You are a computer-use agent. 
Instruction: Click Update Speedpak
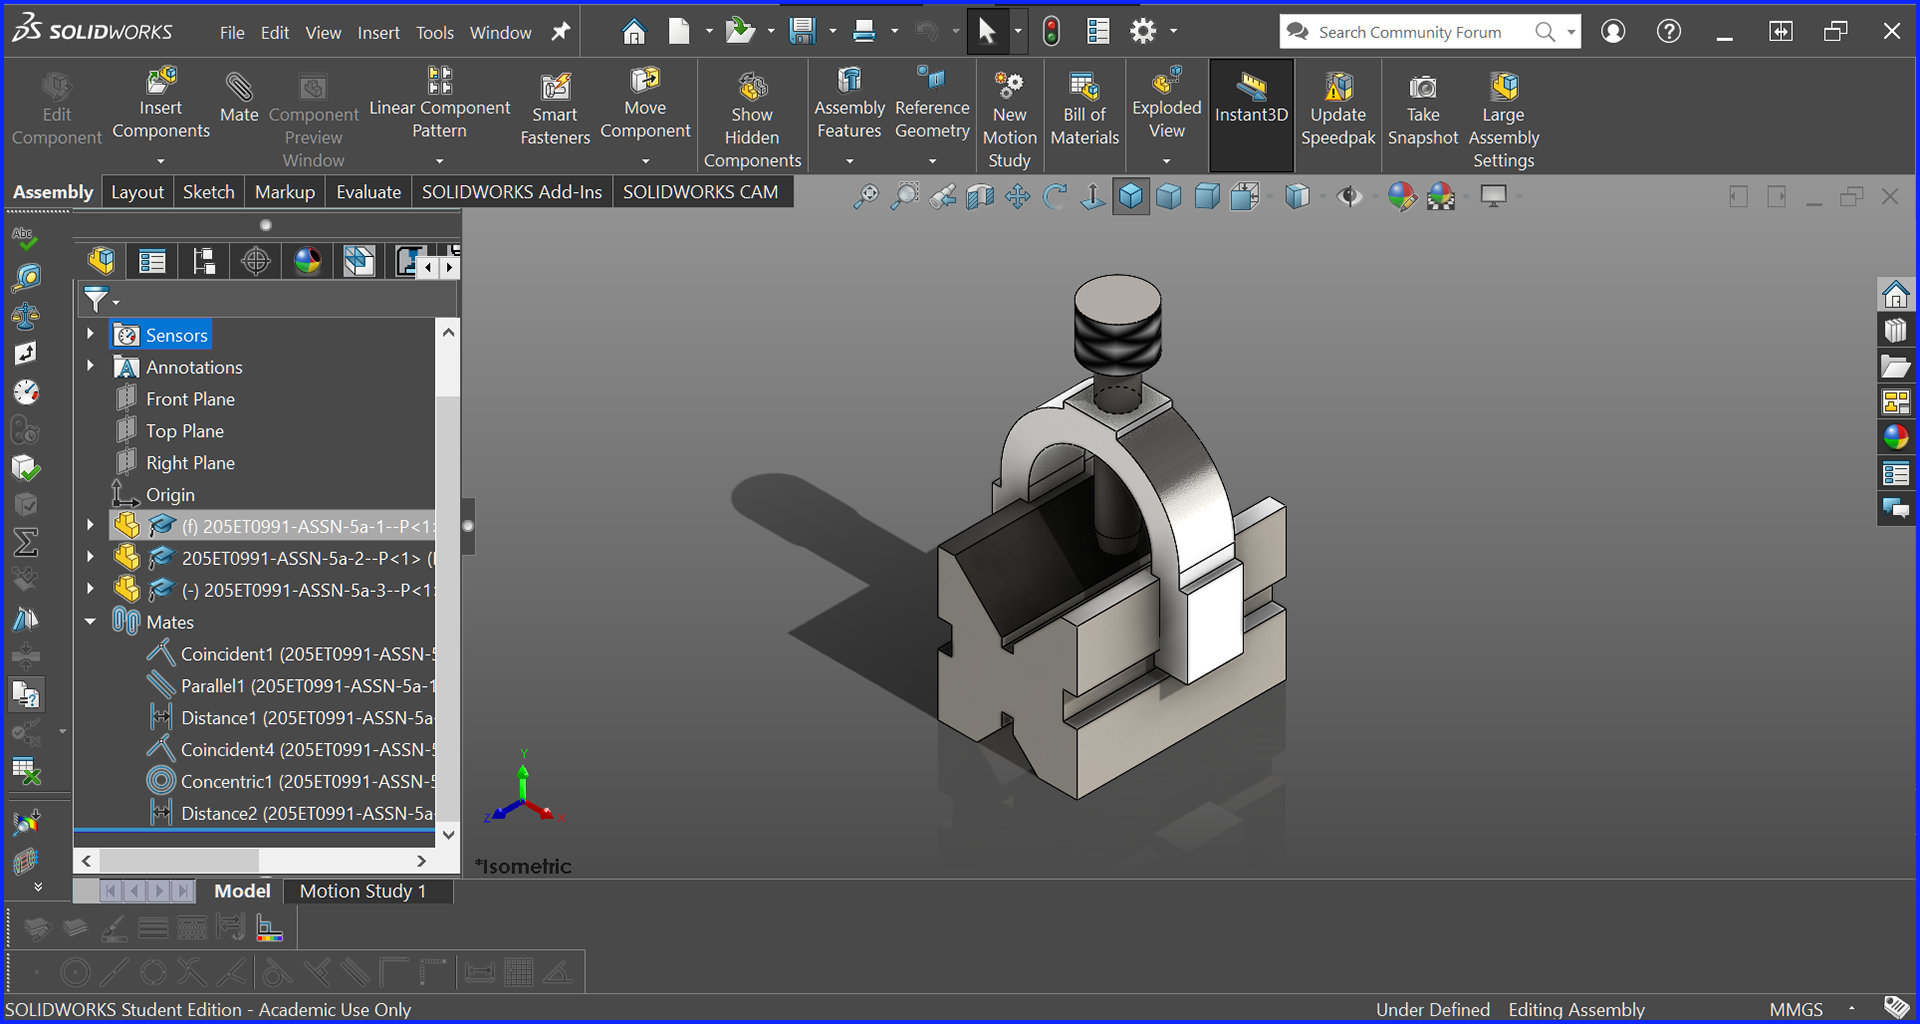point(1338,110)
